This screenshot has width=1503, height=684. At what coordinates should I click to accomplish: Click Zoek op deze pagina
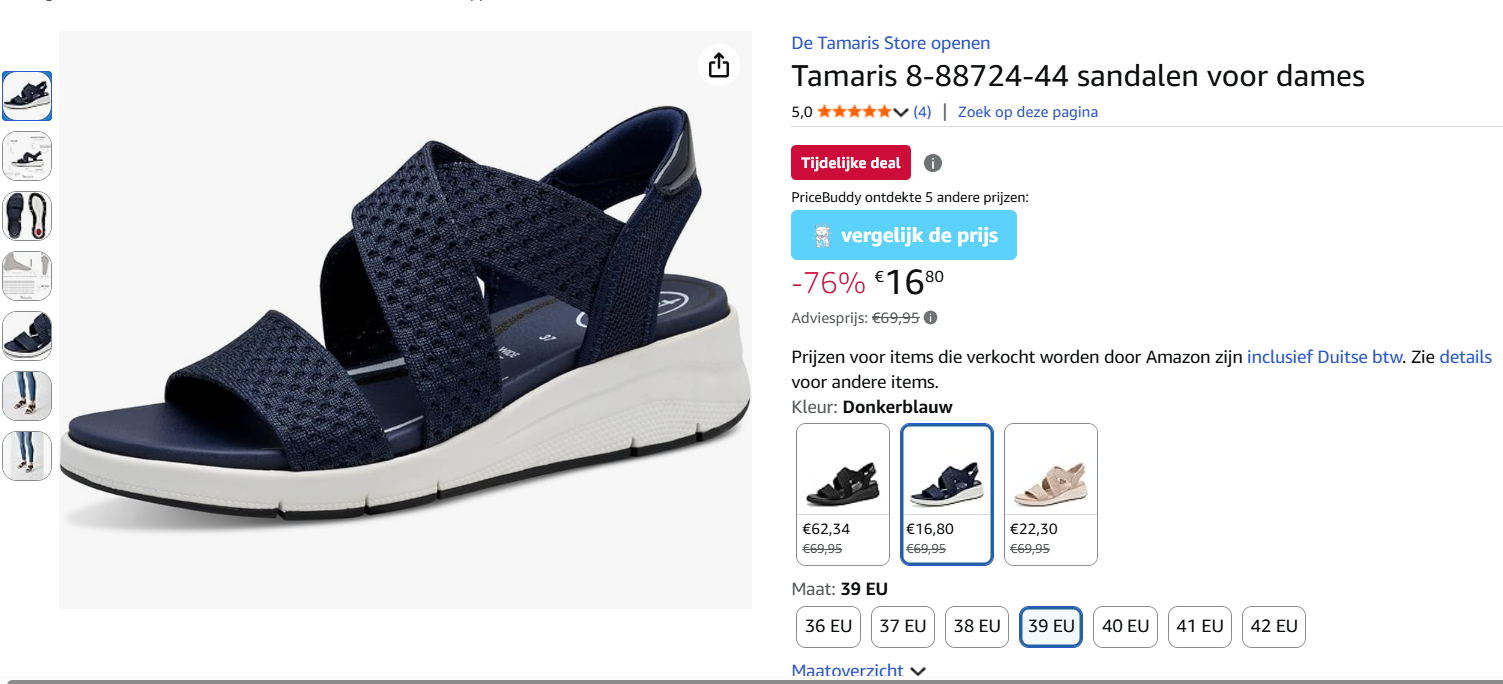[1027, 111]
